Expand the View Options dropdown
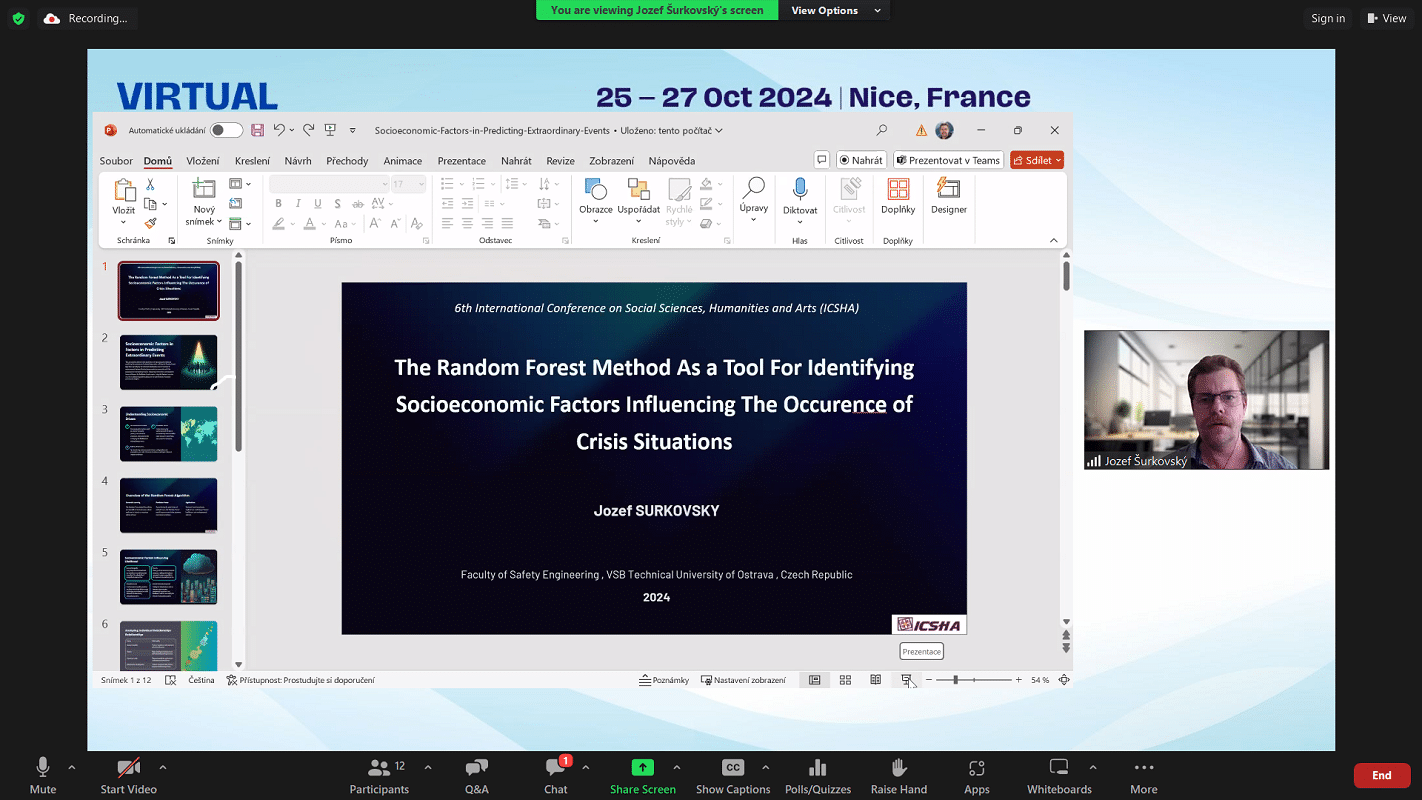The width and height of the screenshot is (1422, 800). tap(836, 10)
